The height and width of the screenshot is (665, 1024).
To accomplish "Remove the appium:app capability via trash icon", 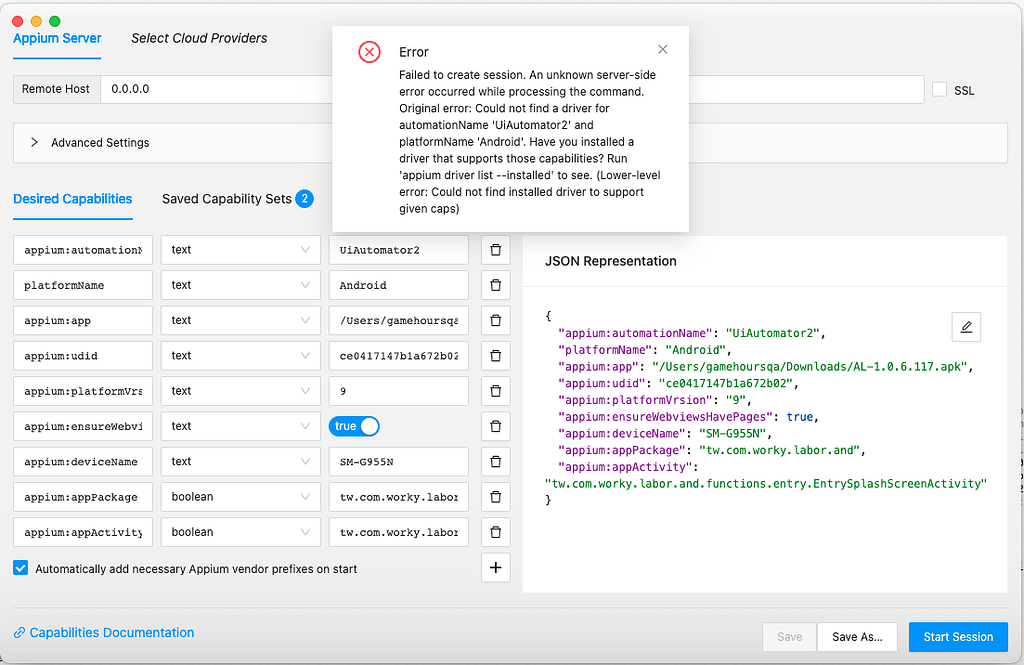I will [495, 320].
